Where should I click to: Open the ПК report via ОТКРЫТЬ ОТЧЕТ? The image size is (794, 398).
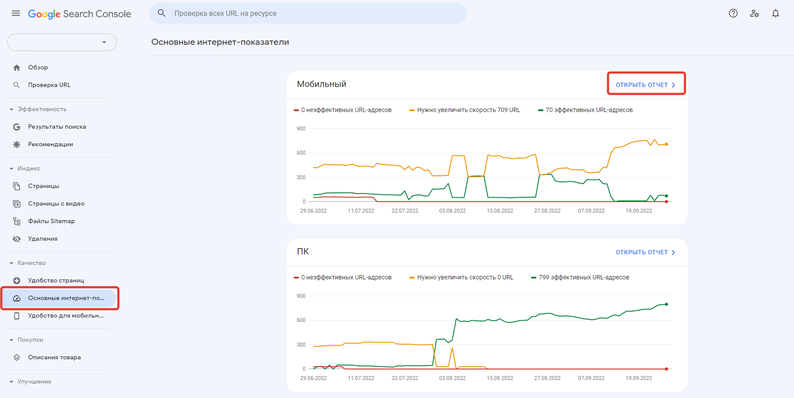pos(646,252)
